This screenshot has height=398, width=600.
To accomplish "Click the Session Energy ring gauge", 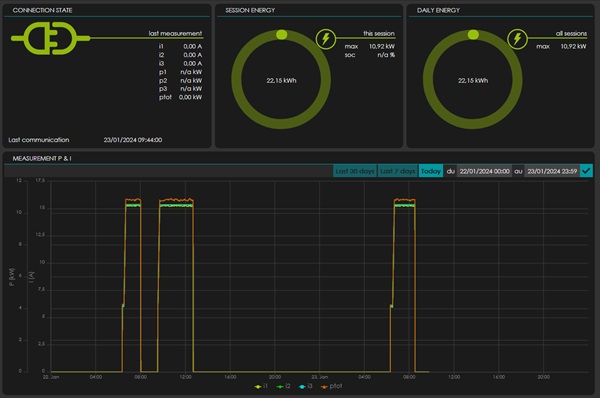I will [281, 80].
